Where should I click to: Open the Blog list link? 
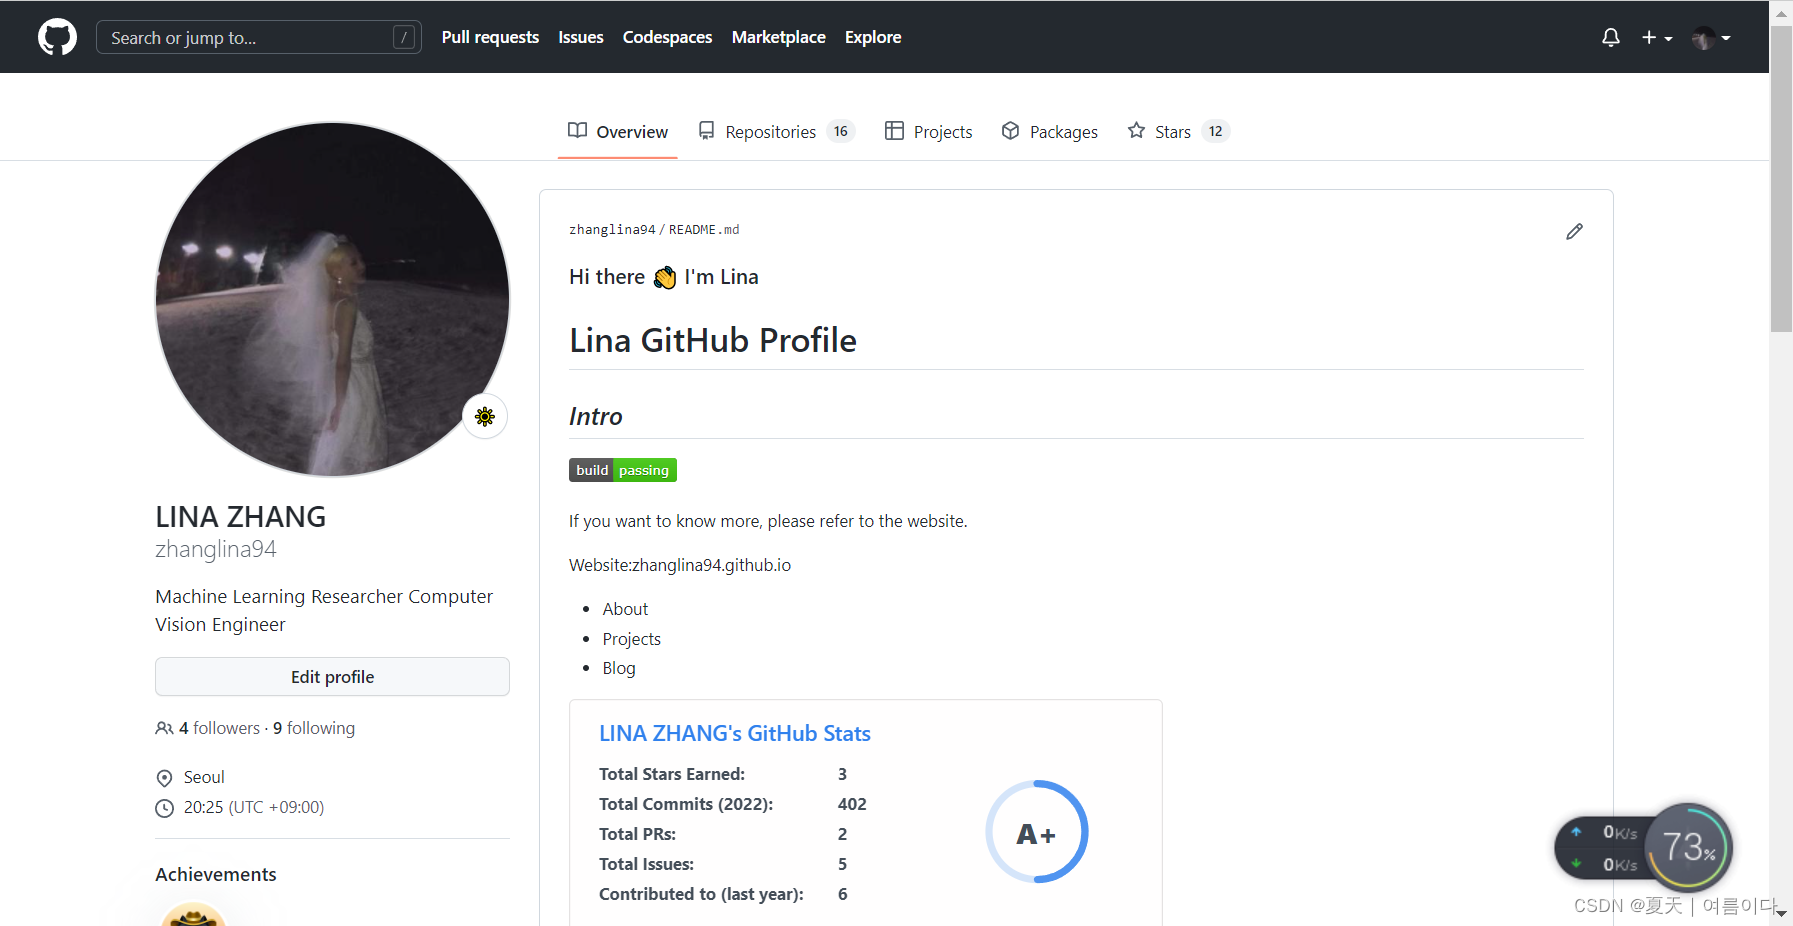click(x=619, y=668)
